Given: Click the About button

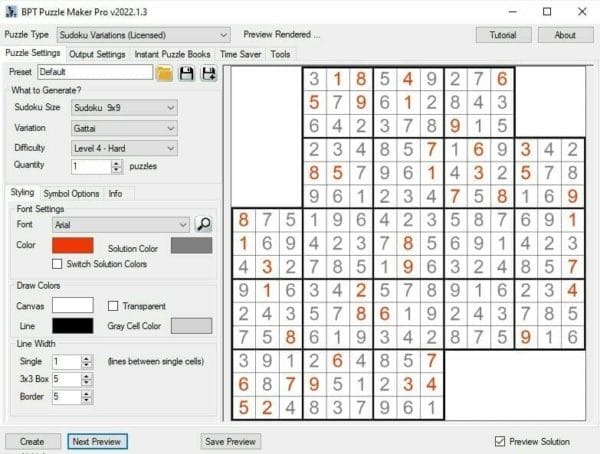Looking at the screenshot, I should point(566,35).
